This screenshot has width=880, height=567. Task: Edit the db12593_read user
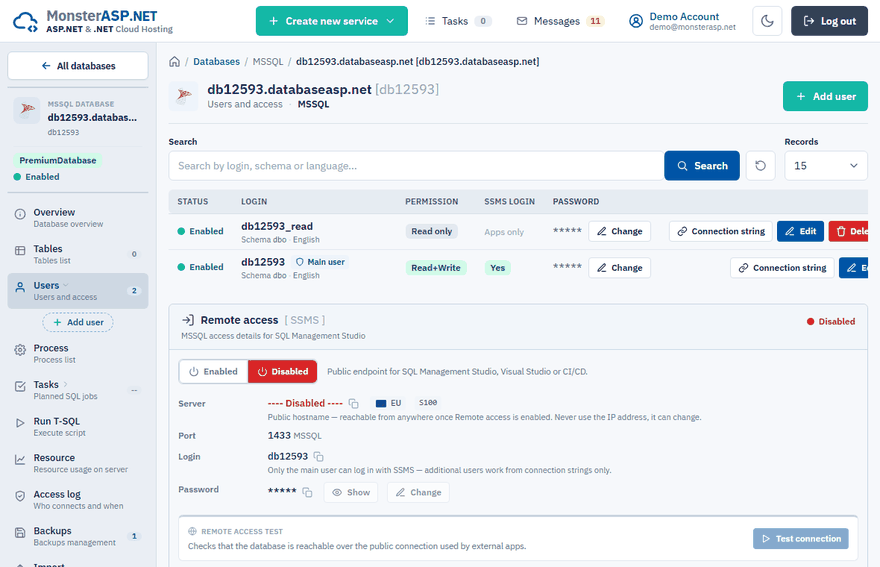[800, 231]
